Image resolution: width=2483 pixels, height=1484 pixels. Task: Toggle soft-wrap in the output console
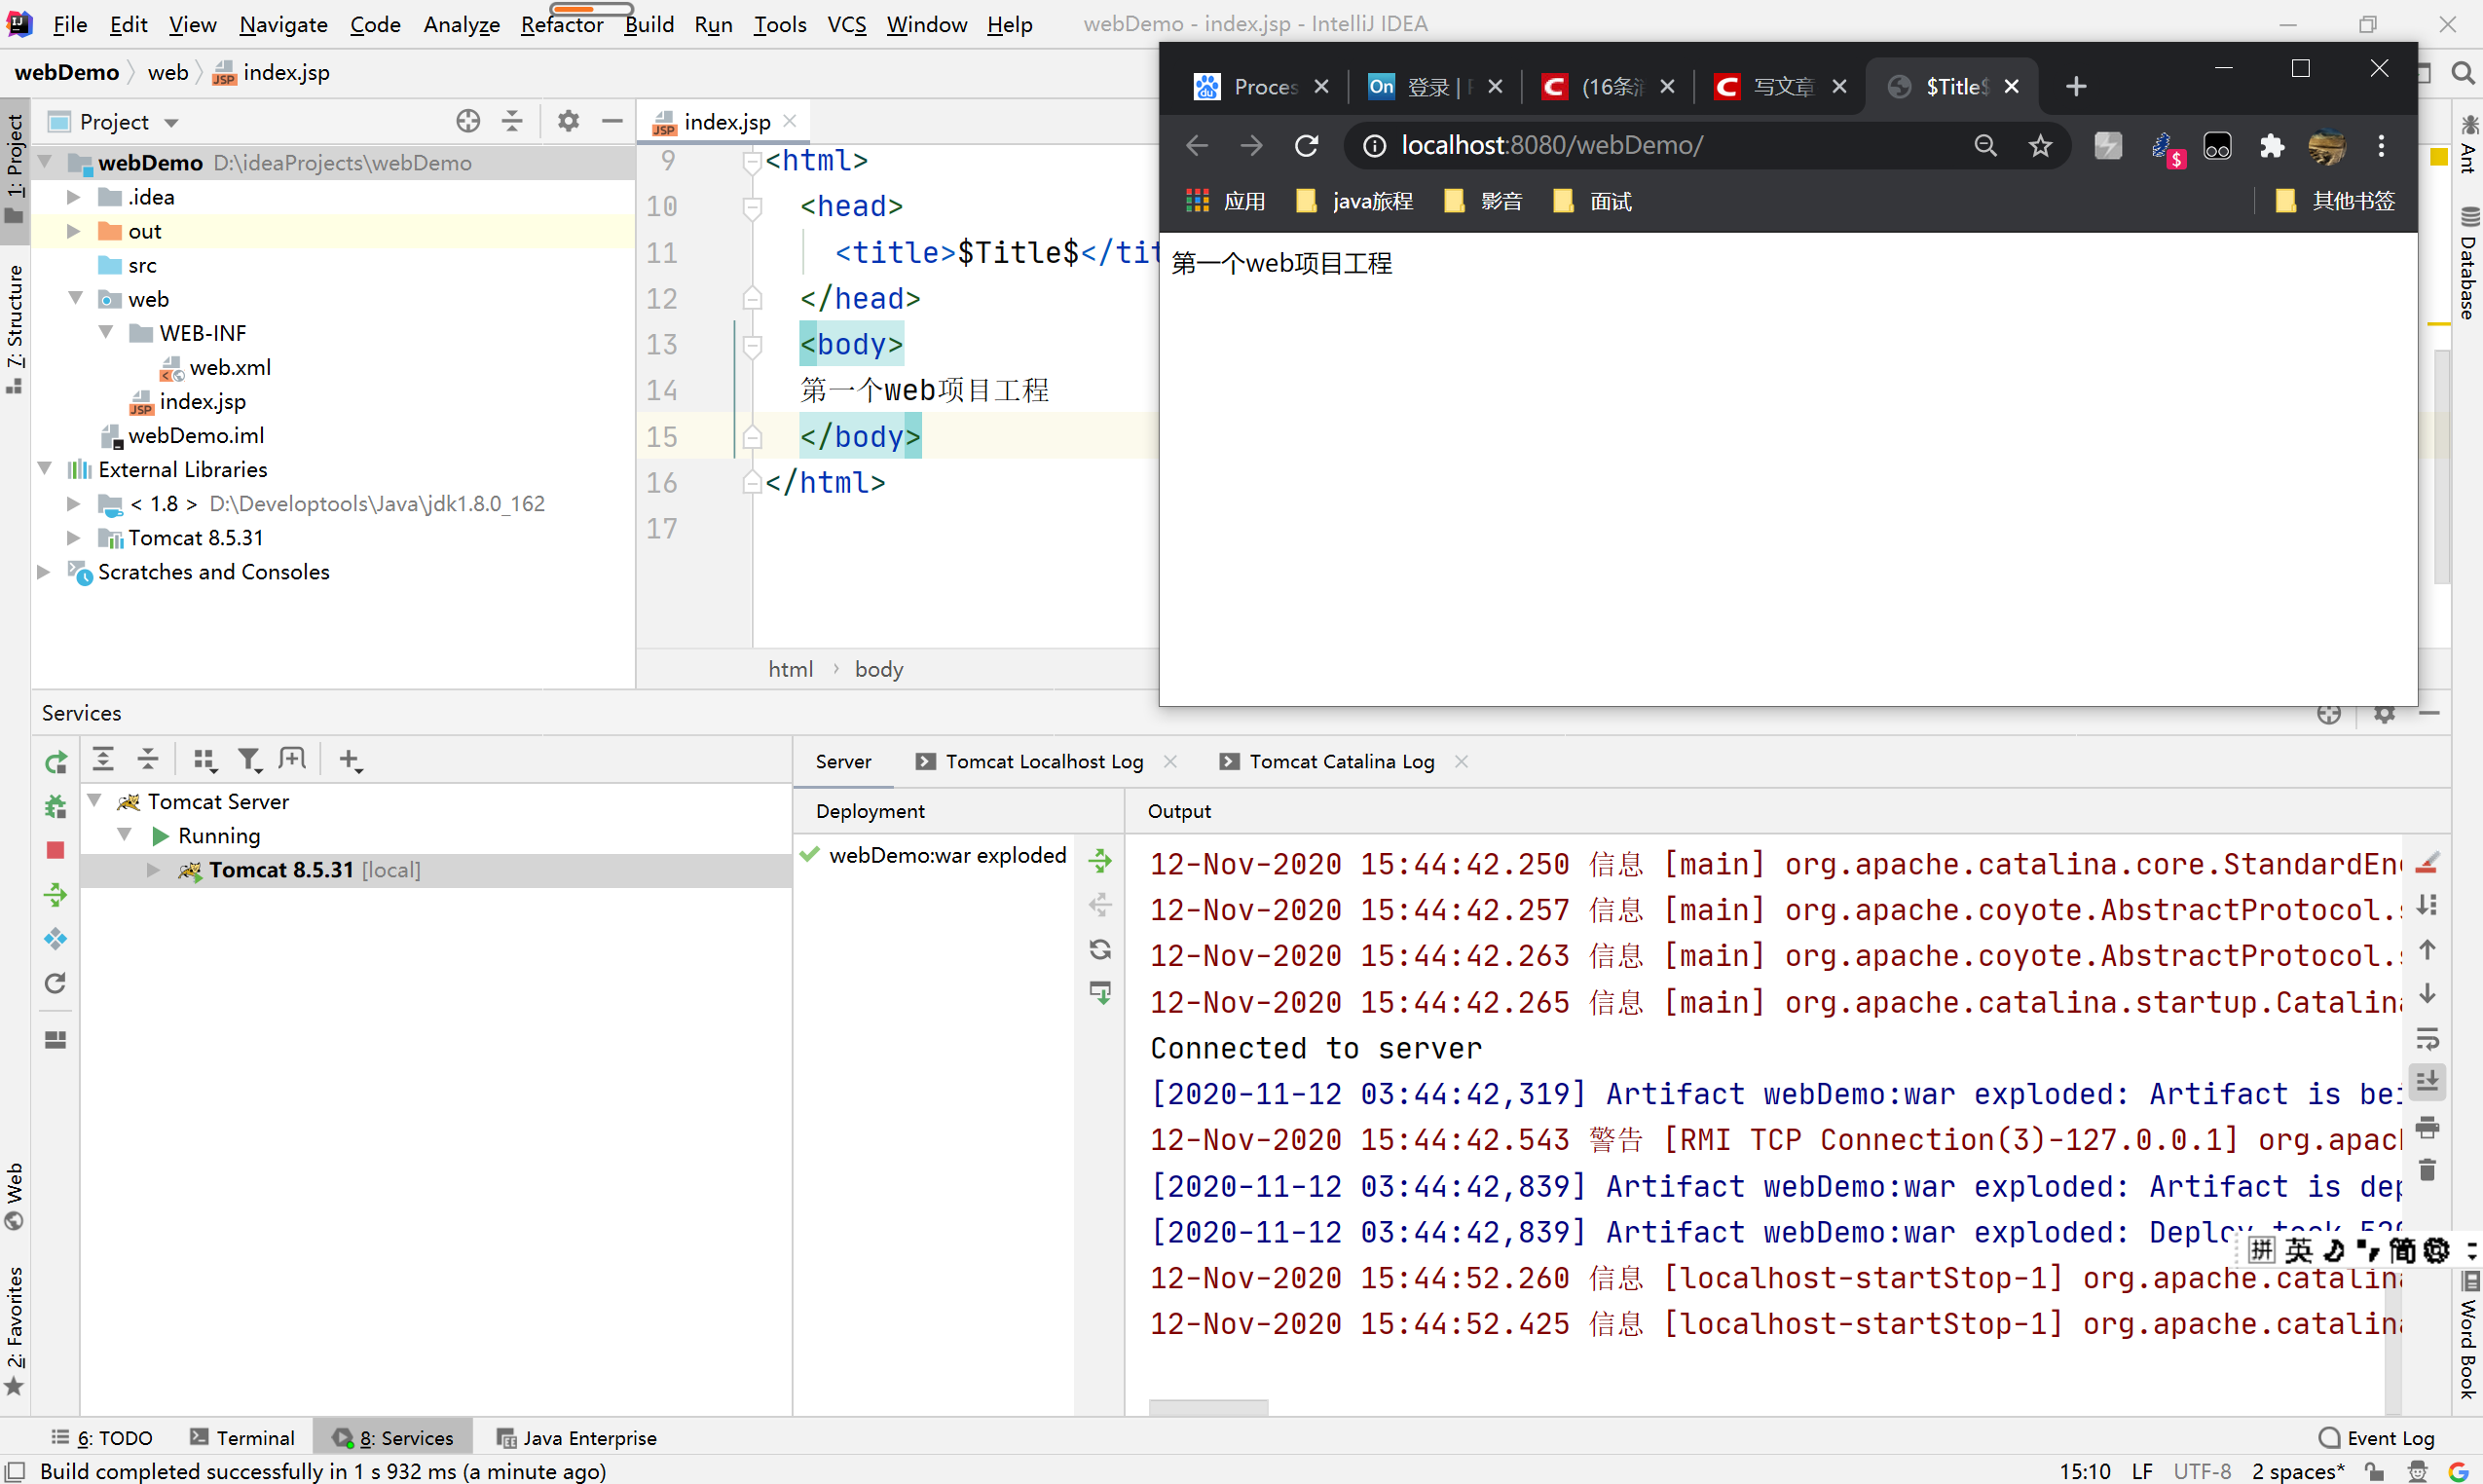(x=2428, y=1038)
